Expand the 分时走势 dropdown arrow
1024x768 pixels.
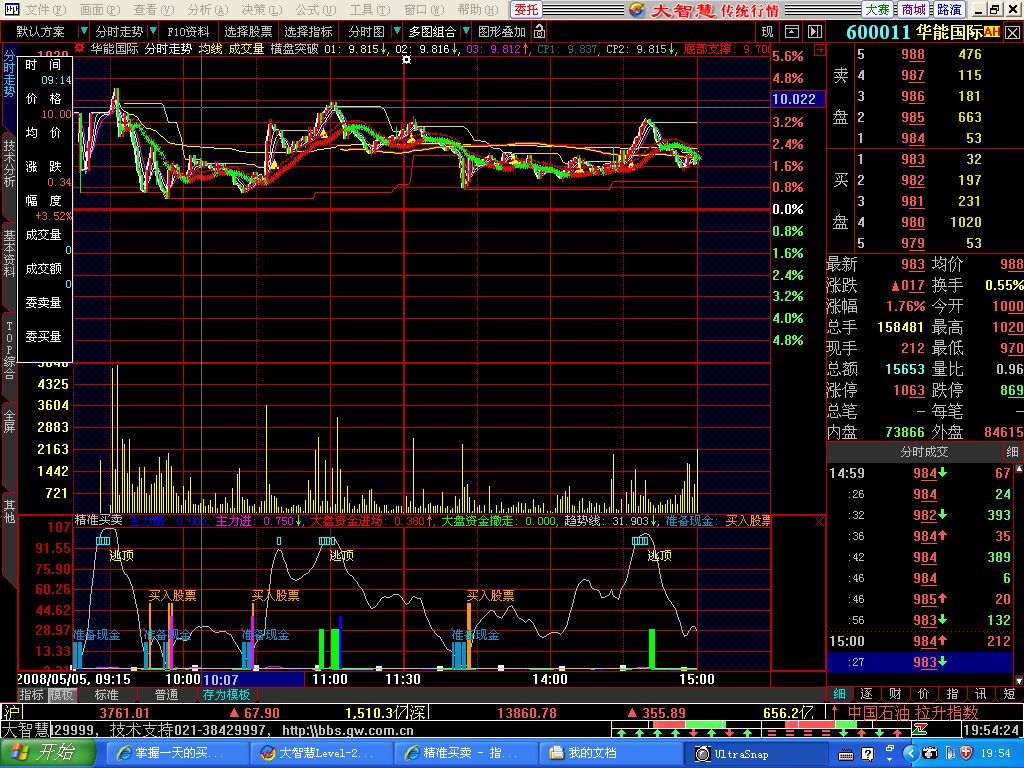coord(151,32)
